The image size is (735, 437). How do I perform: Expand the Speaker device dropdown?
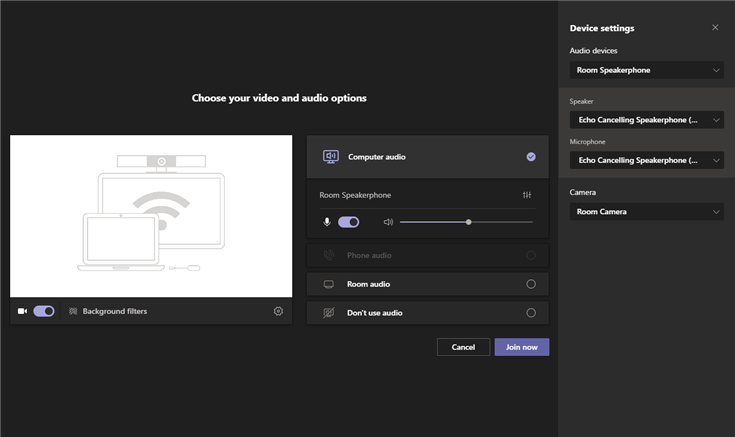646,120
